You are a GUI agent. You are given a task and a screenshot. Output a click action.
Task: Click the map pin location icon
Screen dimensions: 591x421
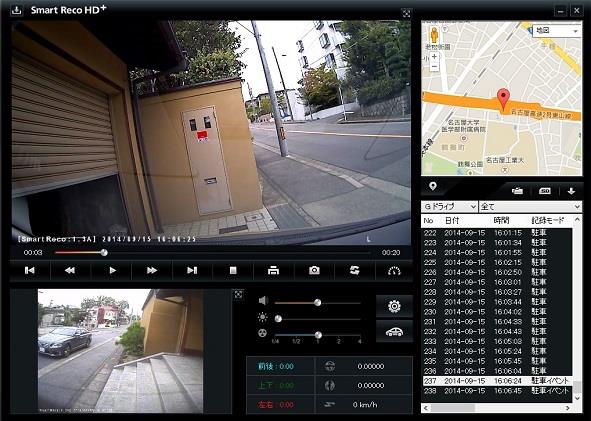point(433,186)
